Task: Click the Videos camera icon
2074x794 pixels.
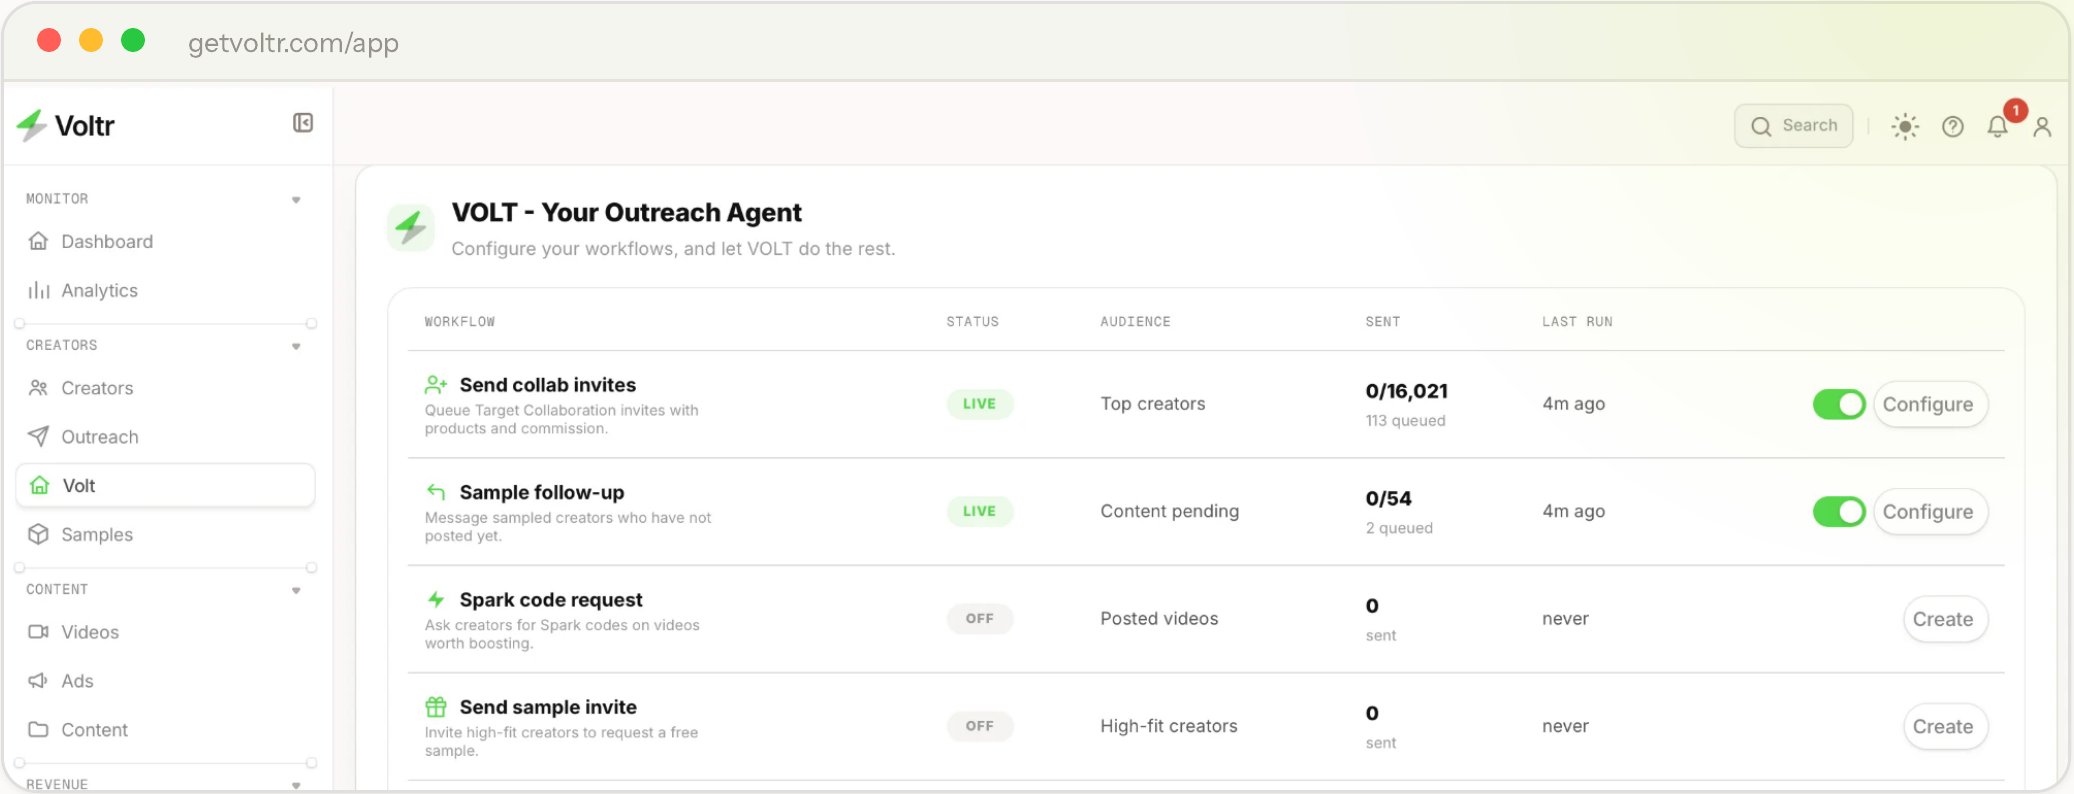Action: tap(38, 632)
